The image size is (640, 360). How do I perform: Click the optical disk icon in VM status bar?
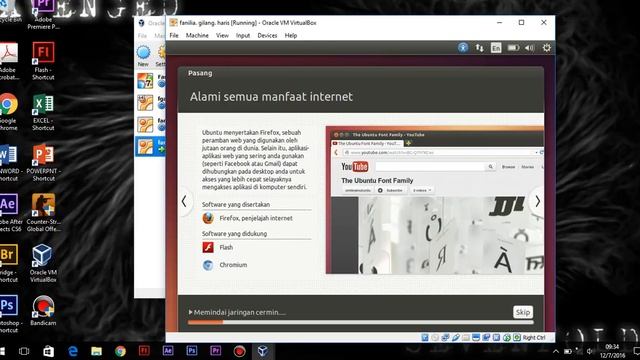(435, 338)
